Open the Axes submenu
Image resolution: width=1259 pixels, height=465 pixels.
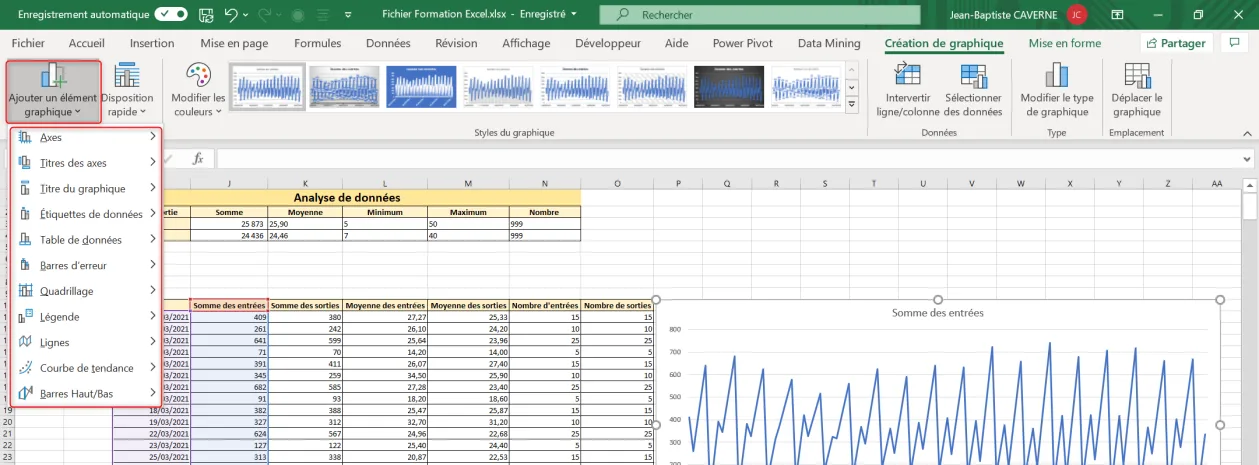[x=85, y=137]
